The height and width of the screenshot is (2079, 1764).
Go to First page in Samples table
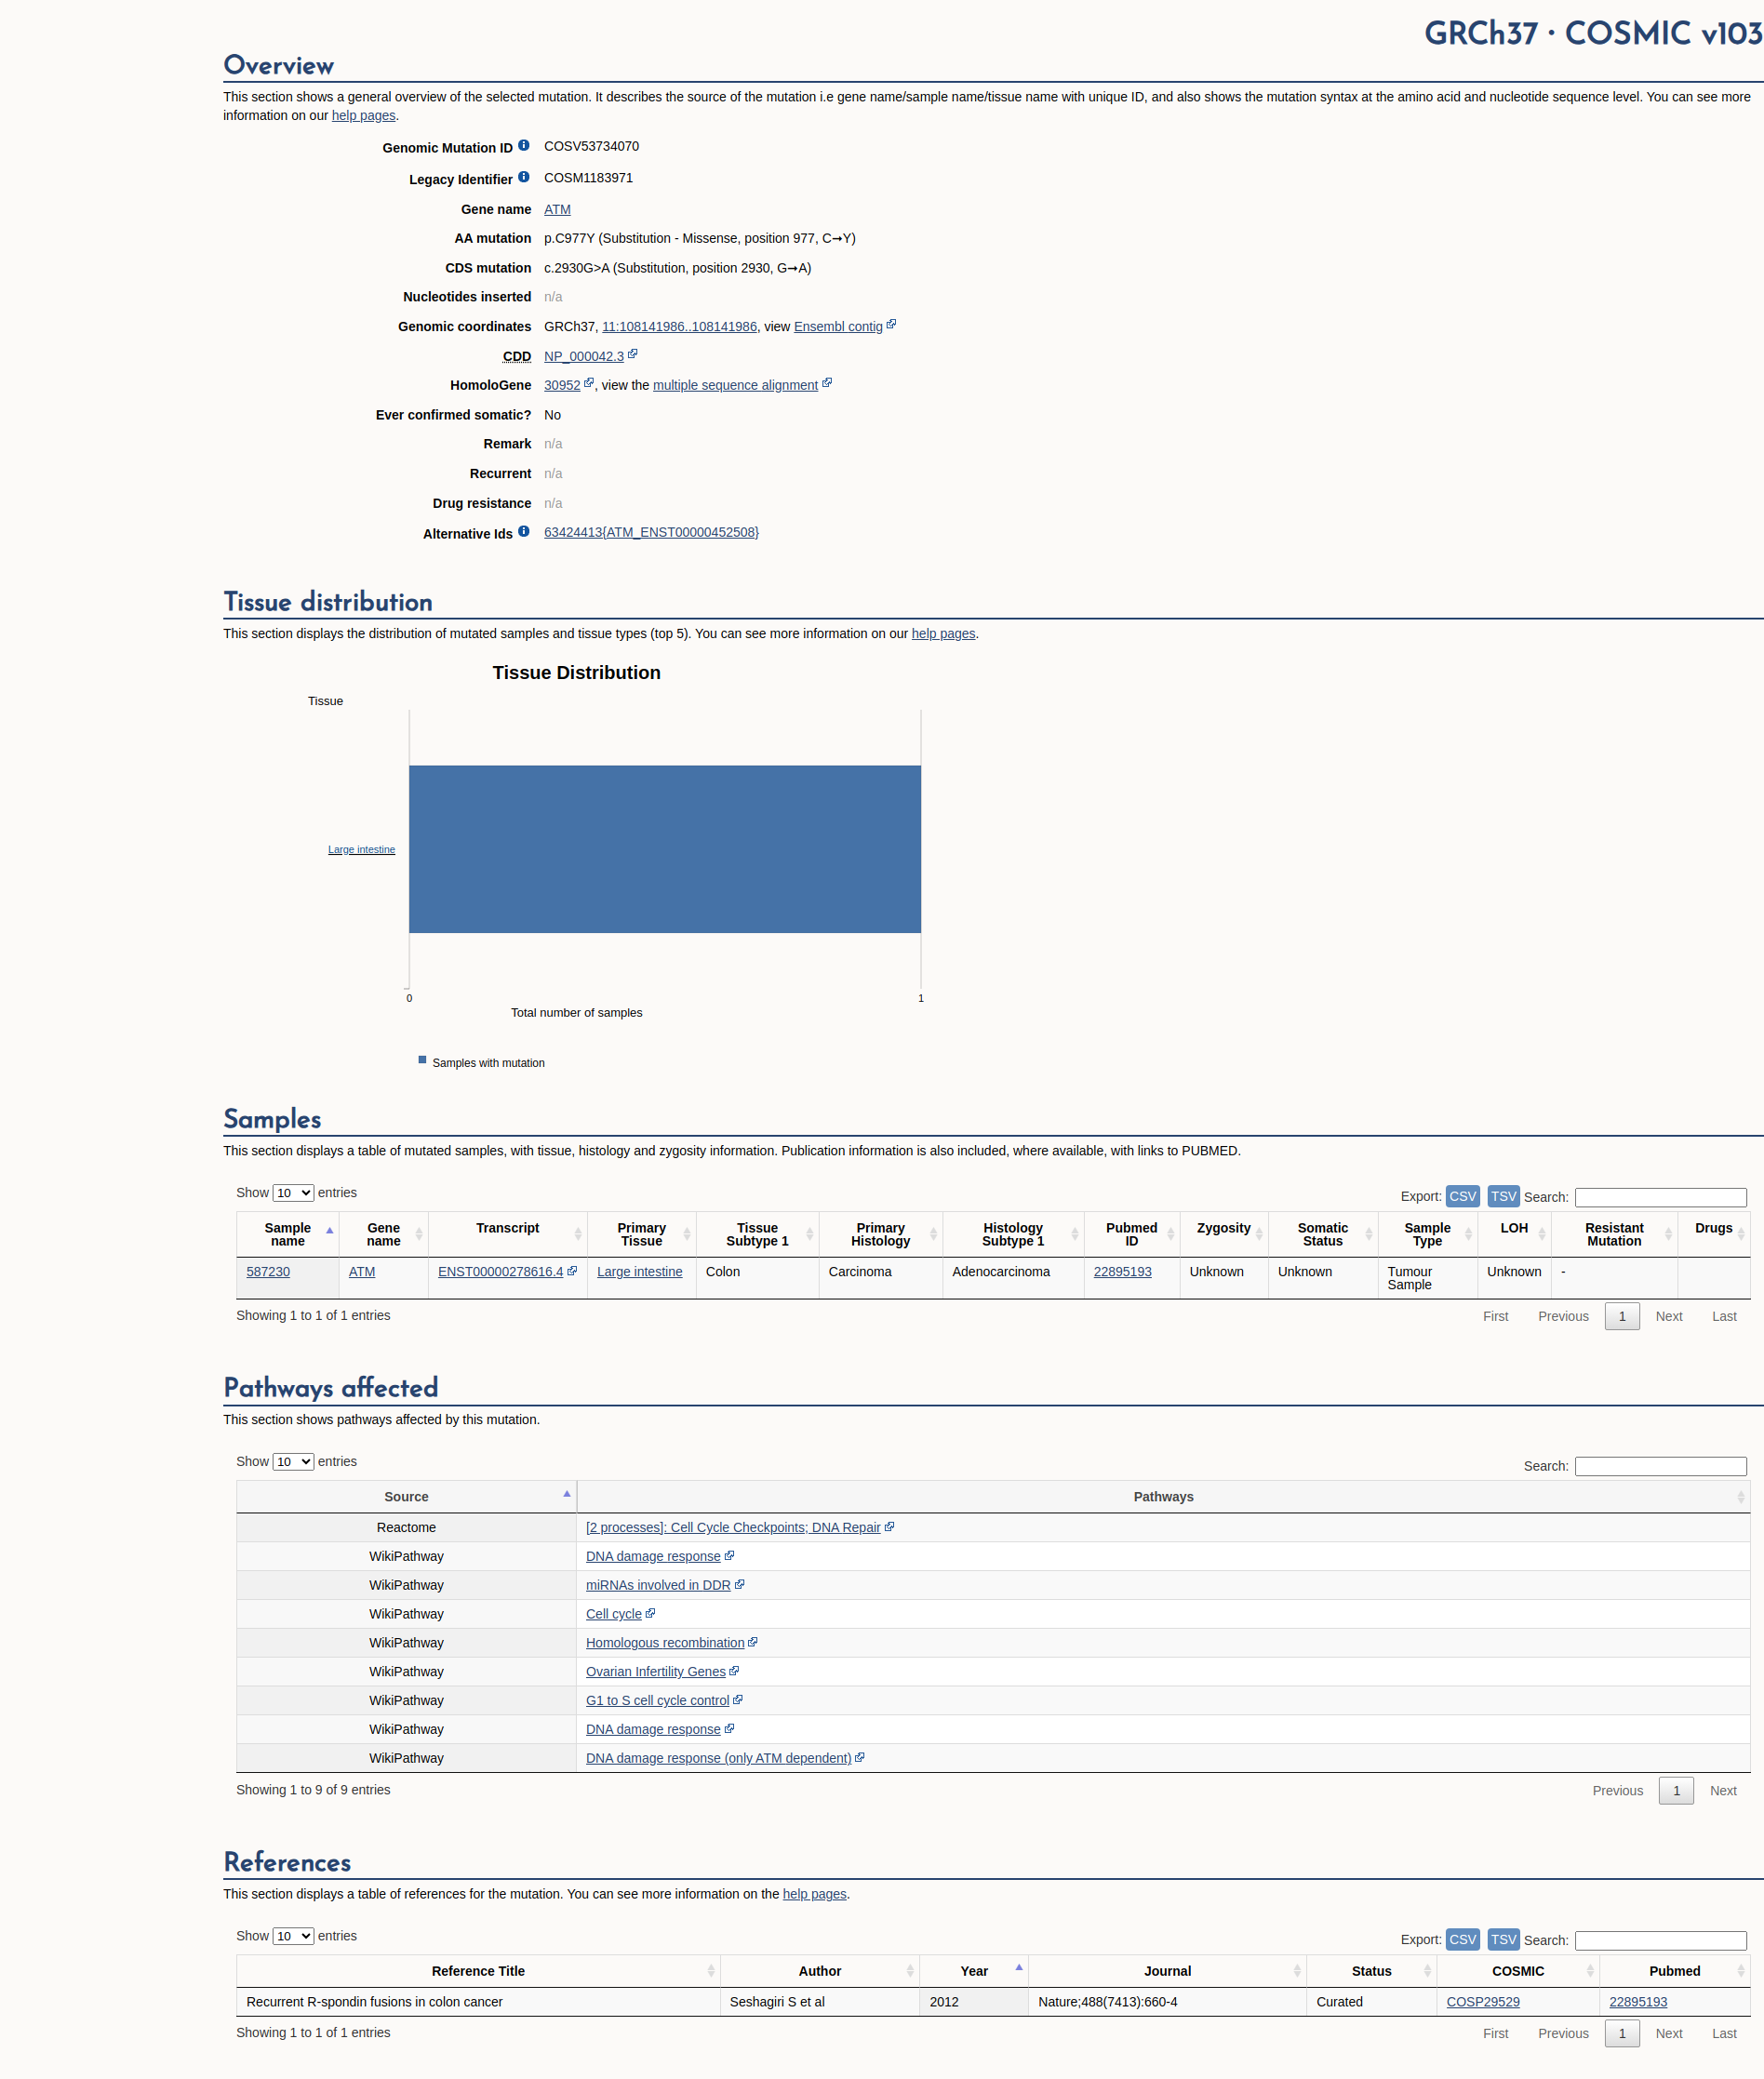pos(1495,1316)
